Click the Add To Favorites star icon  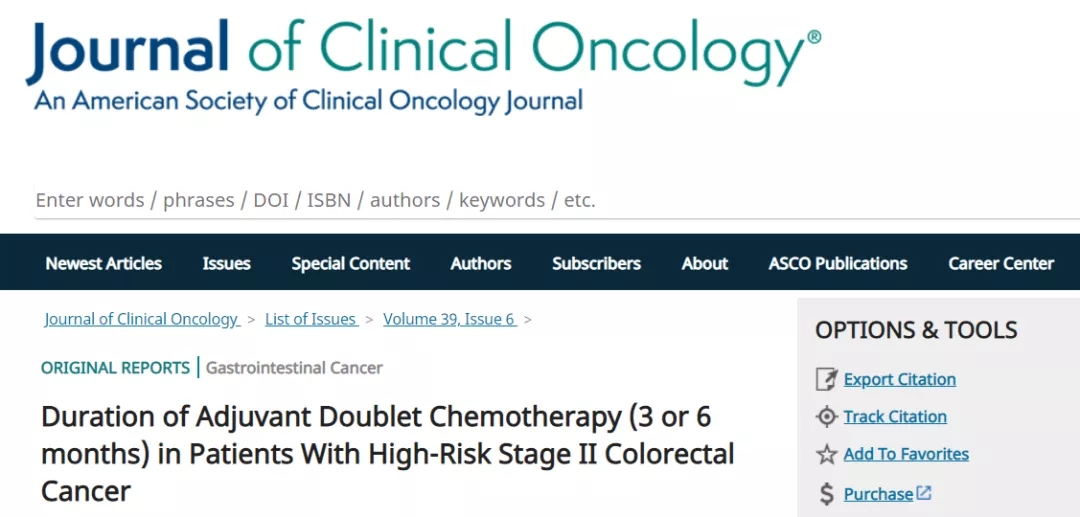826,455
